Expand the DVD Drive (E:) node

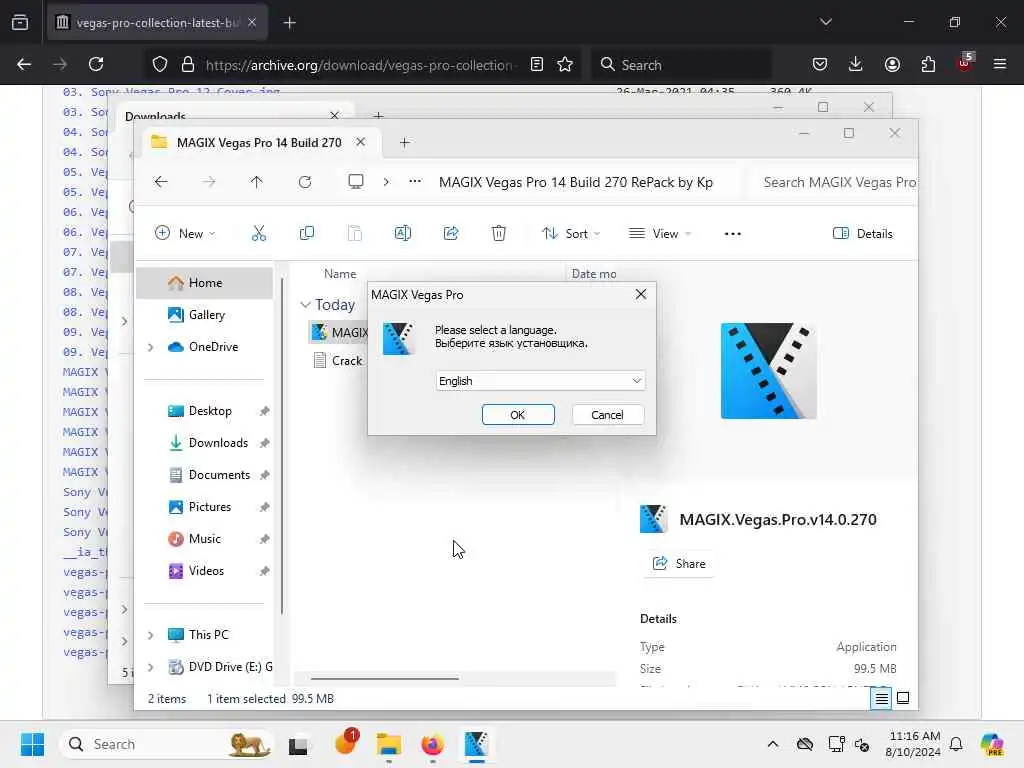151,667
